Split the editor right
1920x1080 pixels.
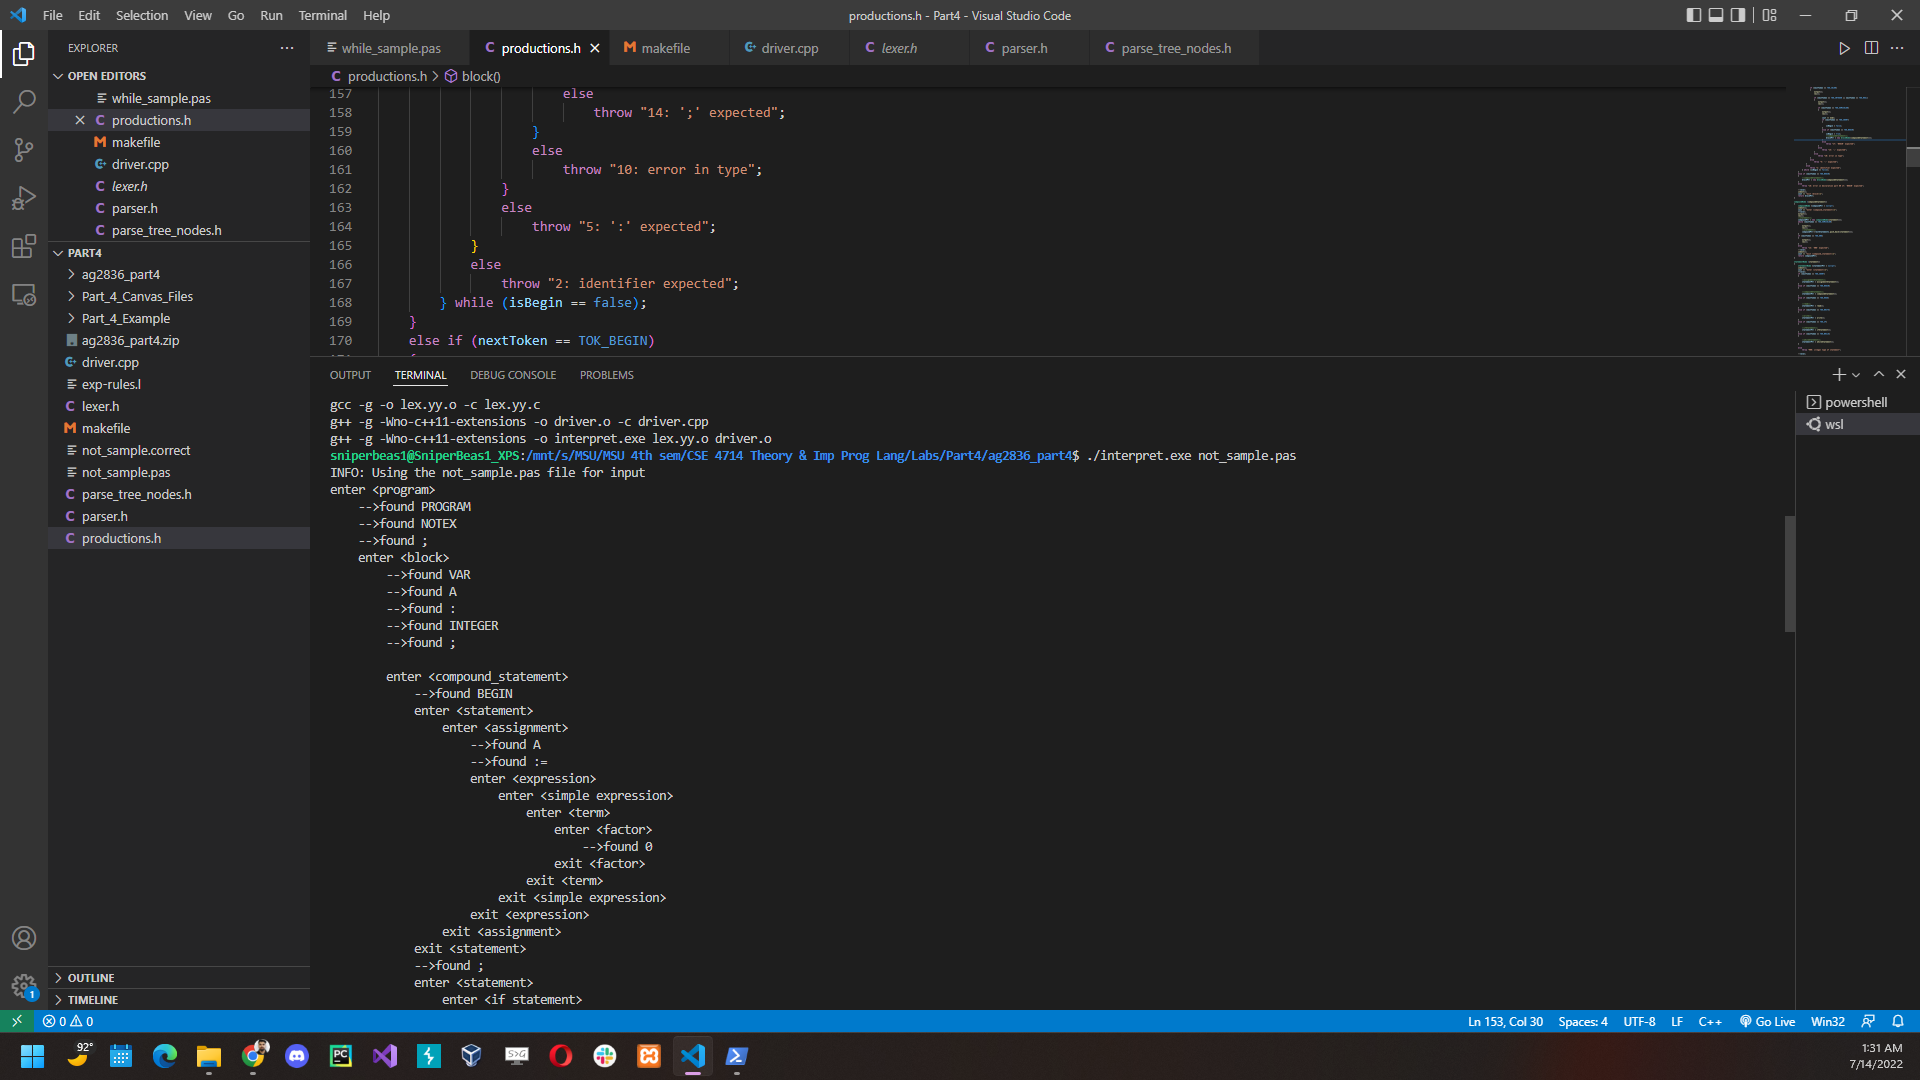pyautogui.click(x=1871, y=48)
